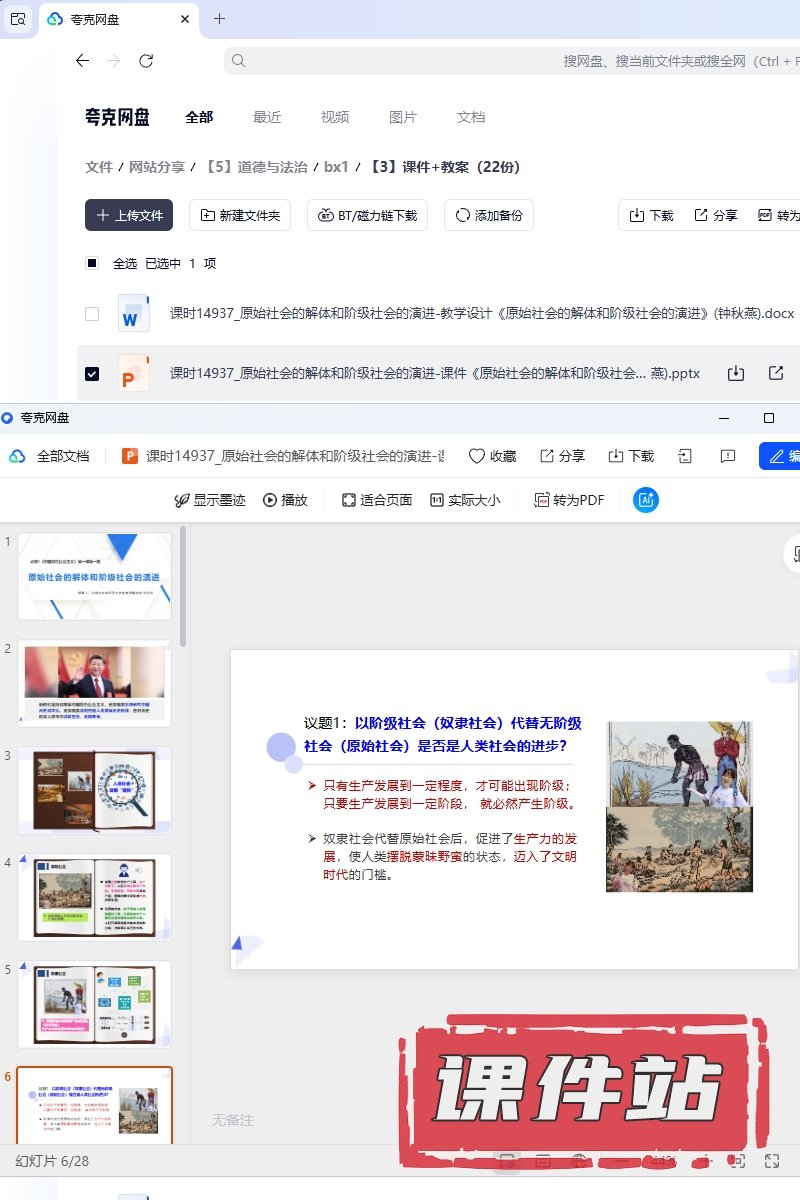Open the 文档 tab
Image resolution: width=800 pixels, height=1200 pixels.
pos(471,117)
